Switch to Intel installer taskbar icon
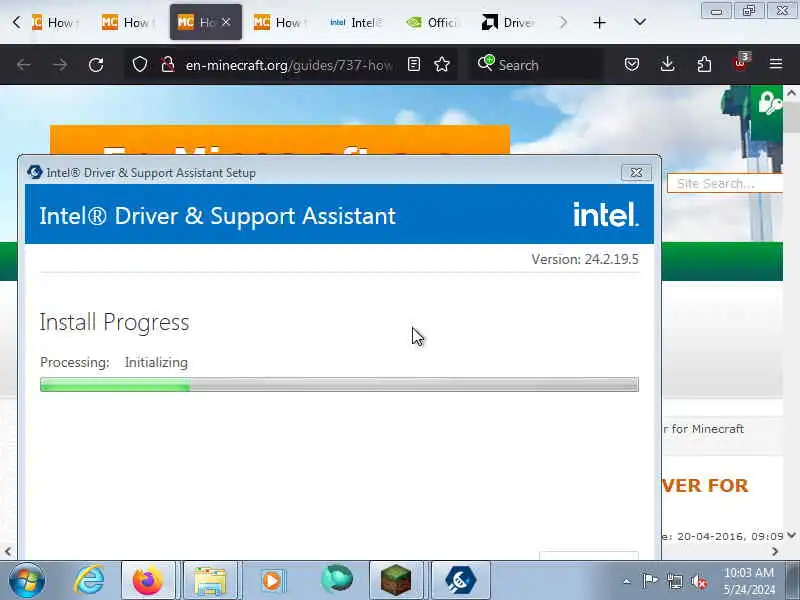The width and height of the screenshot is (800, 600). [x=460, y=580]
